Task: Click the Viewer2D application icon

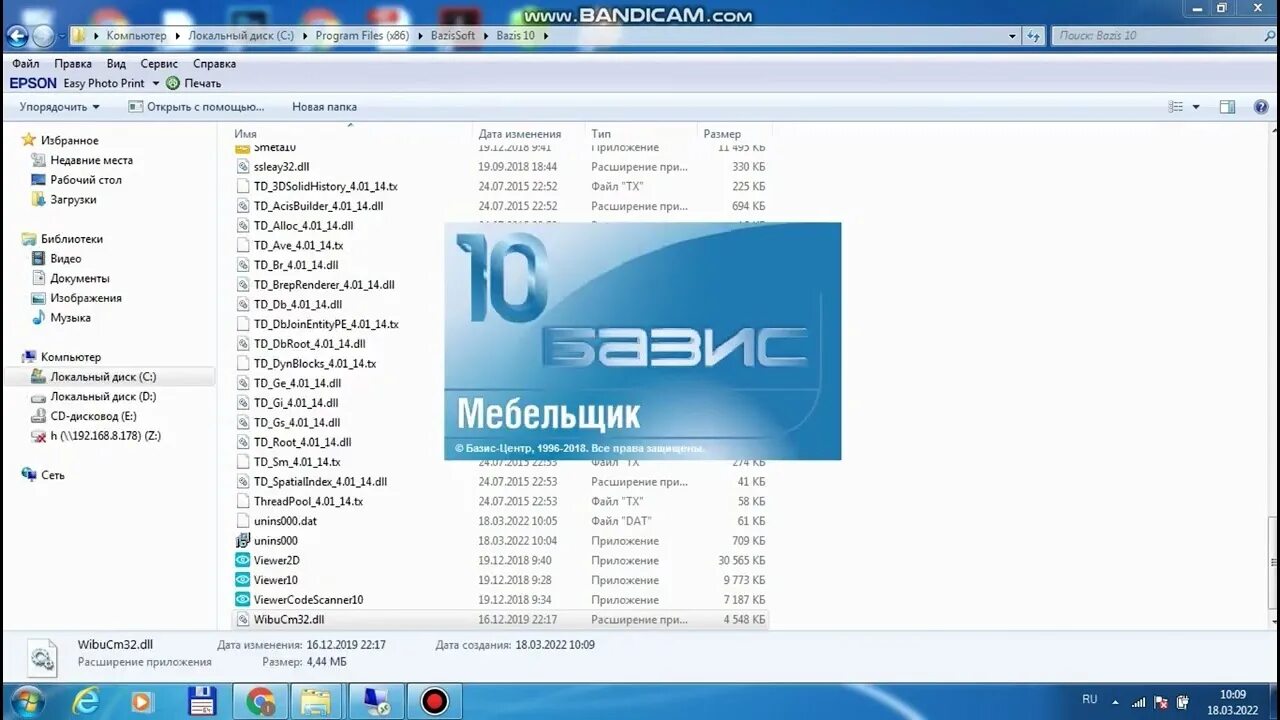Action: 242,561
